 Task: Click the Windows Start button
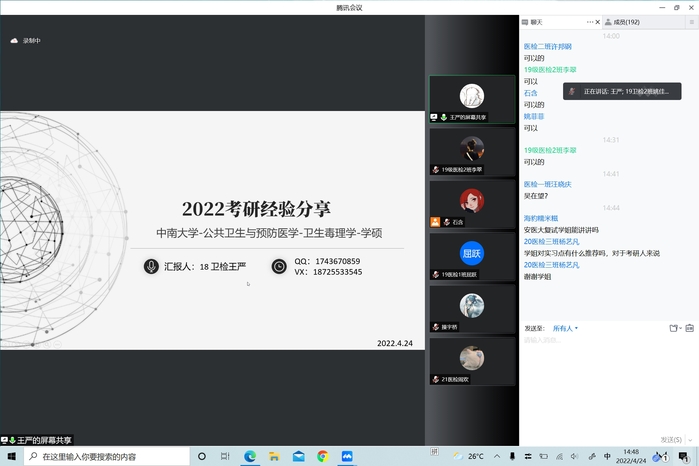click(11, 456)
